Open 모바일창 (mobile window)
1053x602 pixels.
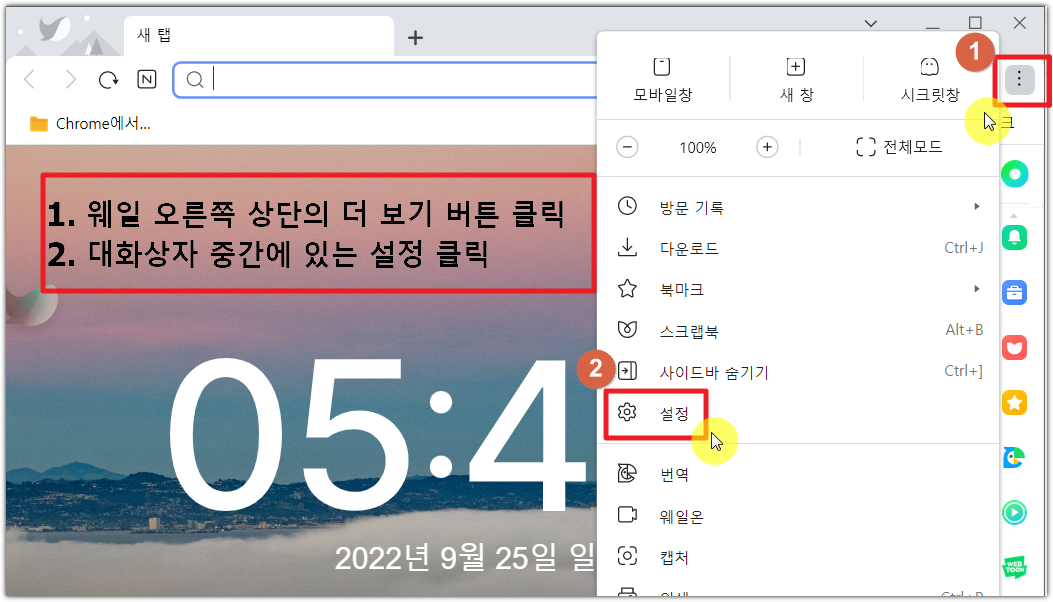[662, 79]
